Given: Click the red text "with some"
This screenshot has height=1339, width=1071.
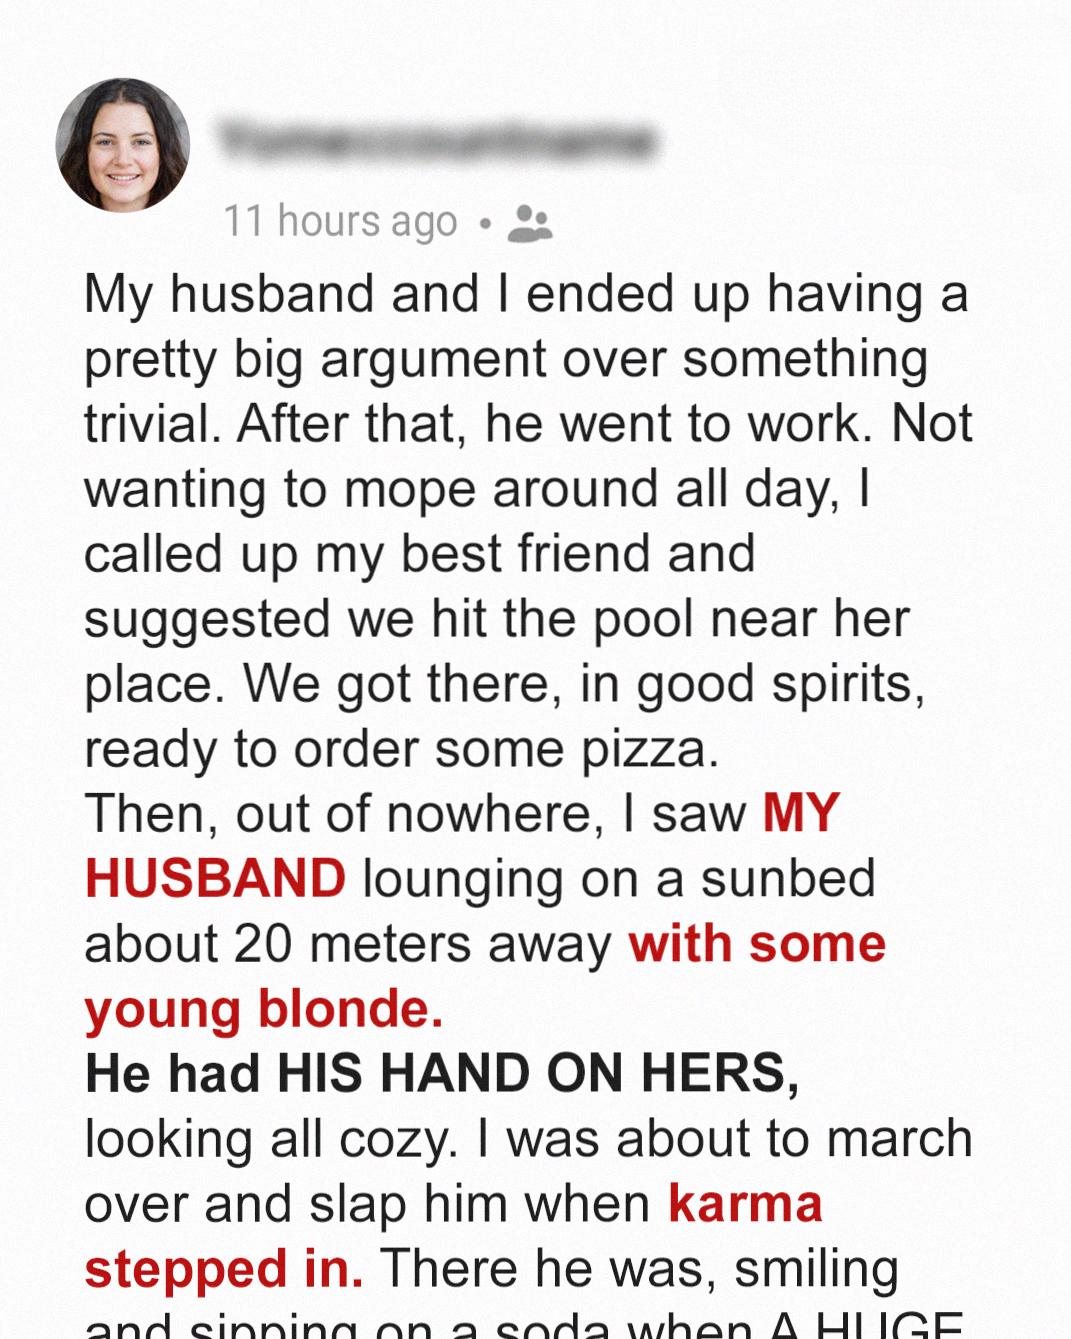Looking at the screenshot, I should click(x=757, y=943).
